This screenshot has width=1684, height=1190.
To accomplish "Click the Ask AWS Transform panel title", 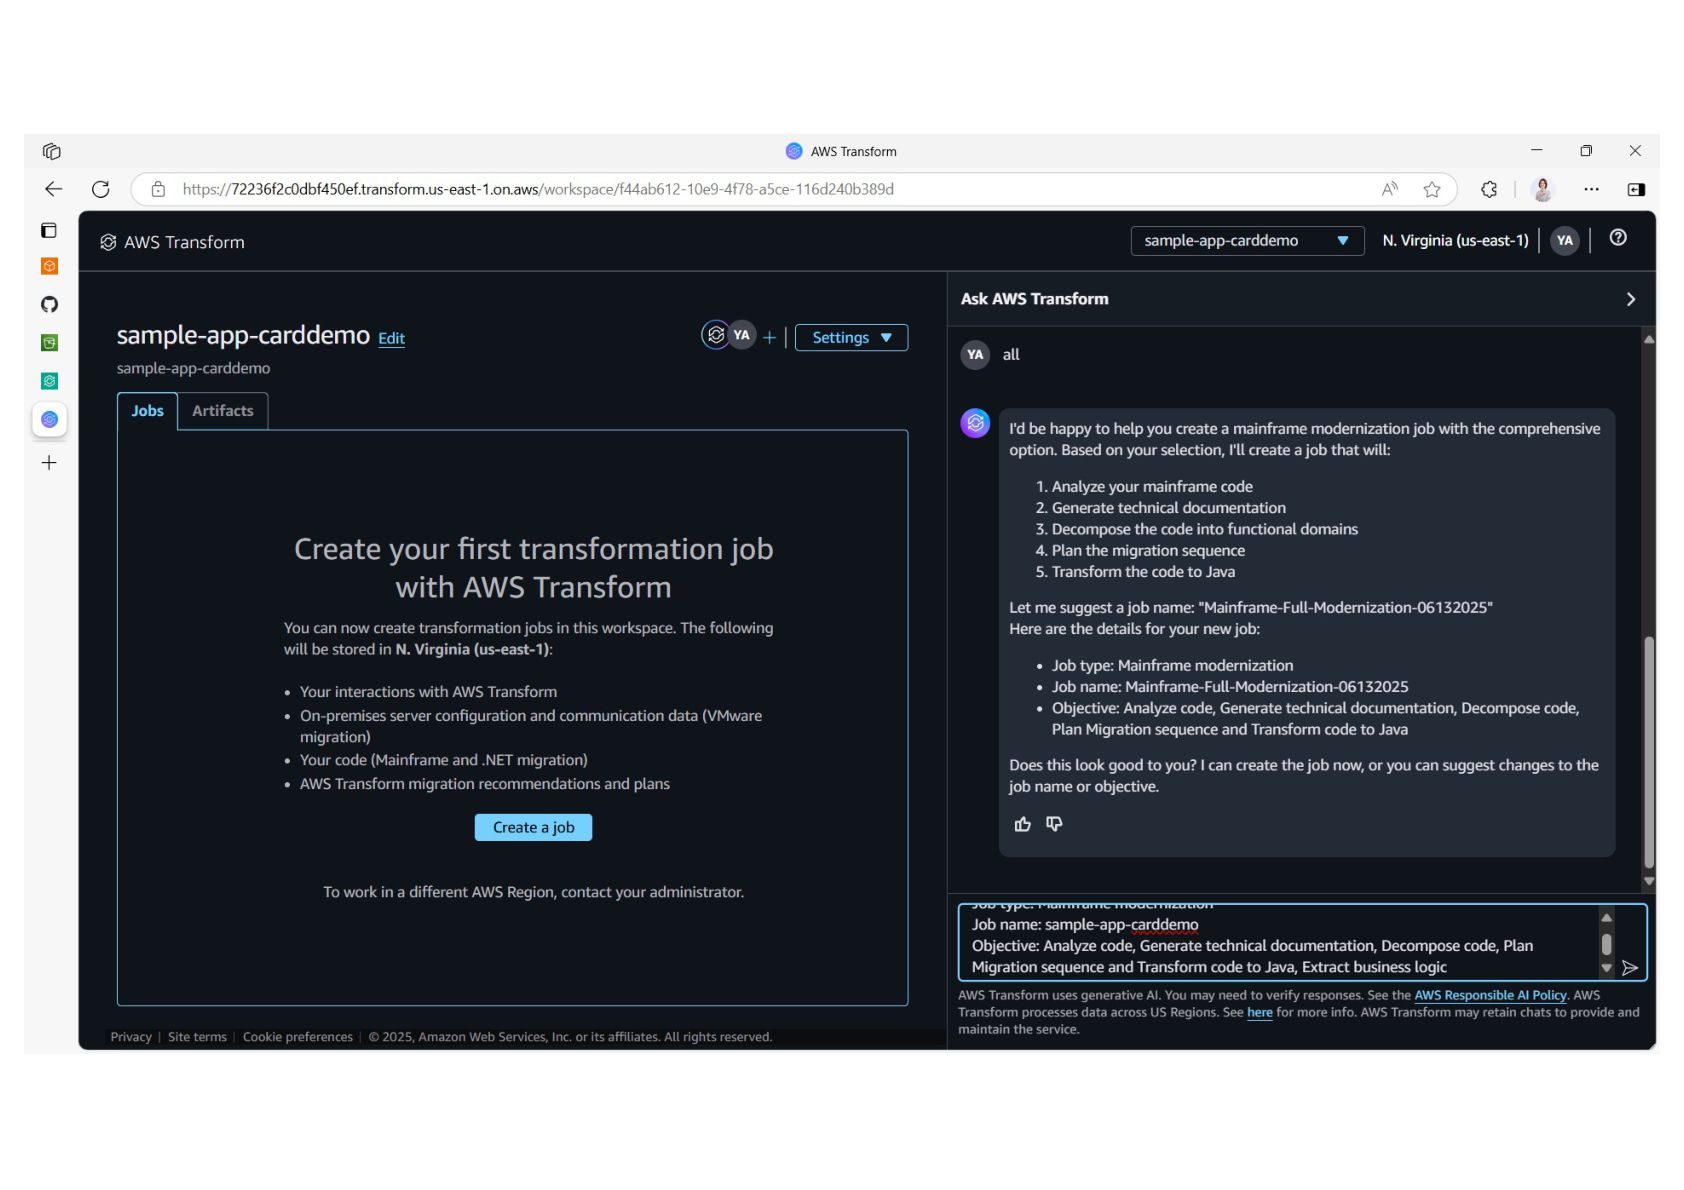I will [x=1034, y=299].
